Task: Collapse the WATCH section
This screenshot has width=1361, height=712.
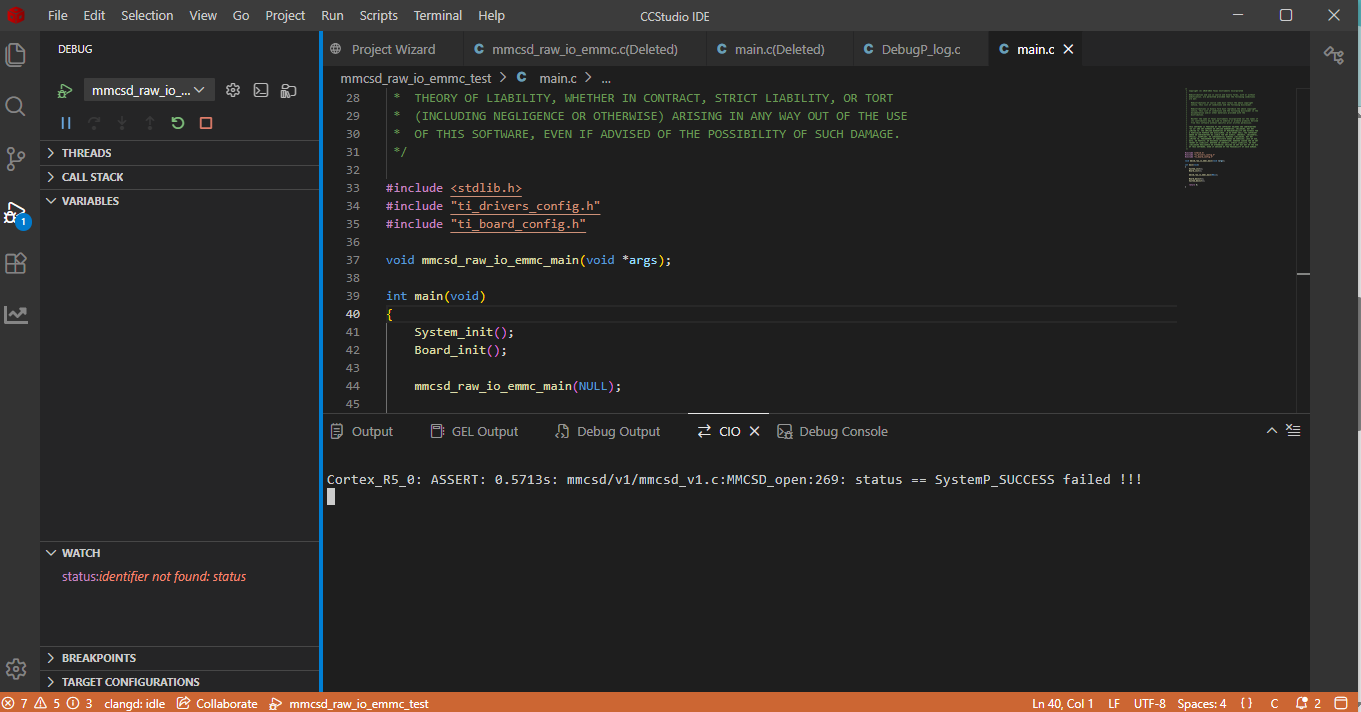Action: click(180, 553)
